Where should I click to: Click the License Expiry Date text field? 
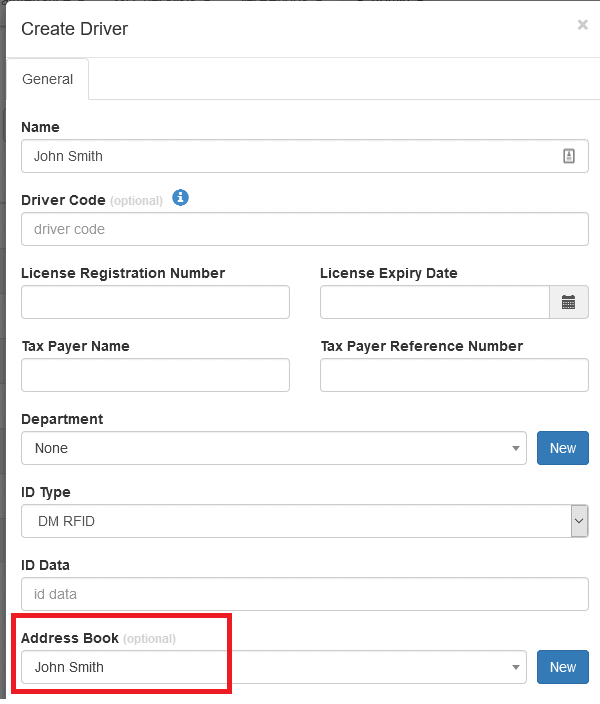434,302
